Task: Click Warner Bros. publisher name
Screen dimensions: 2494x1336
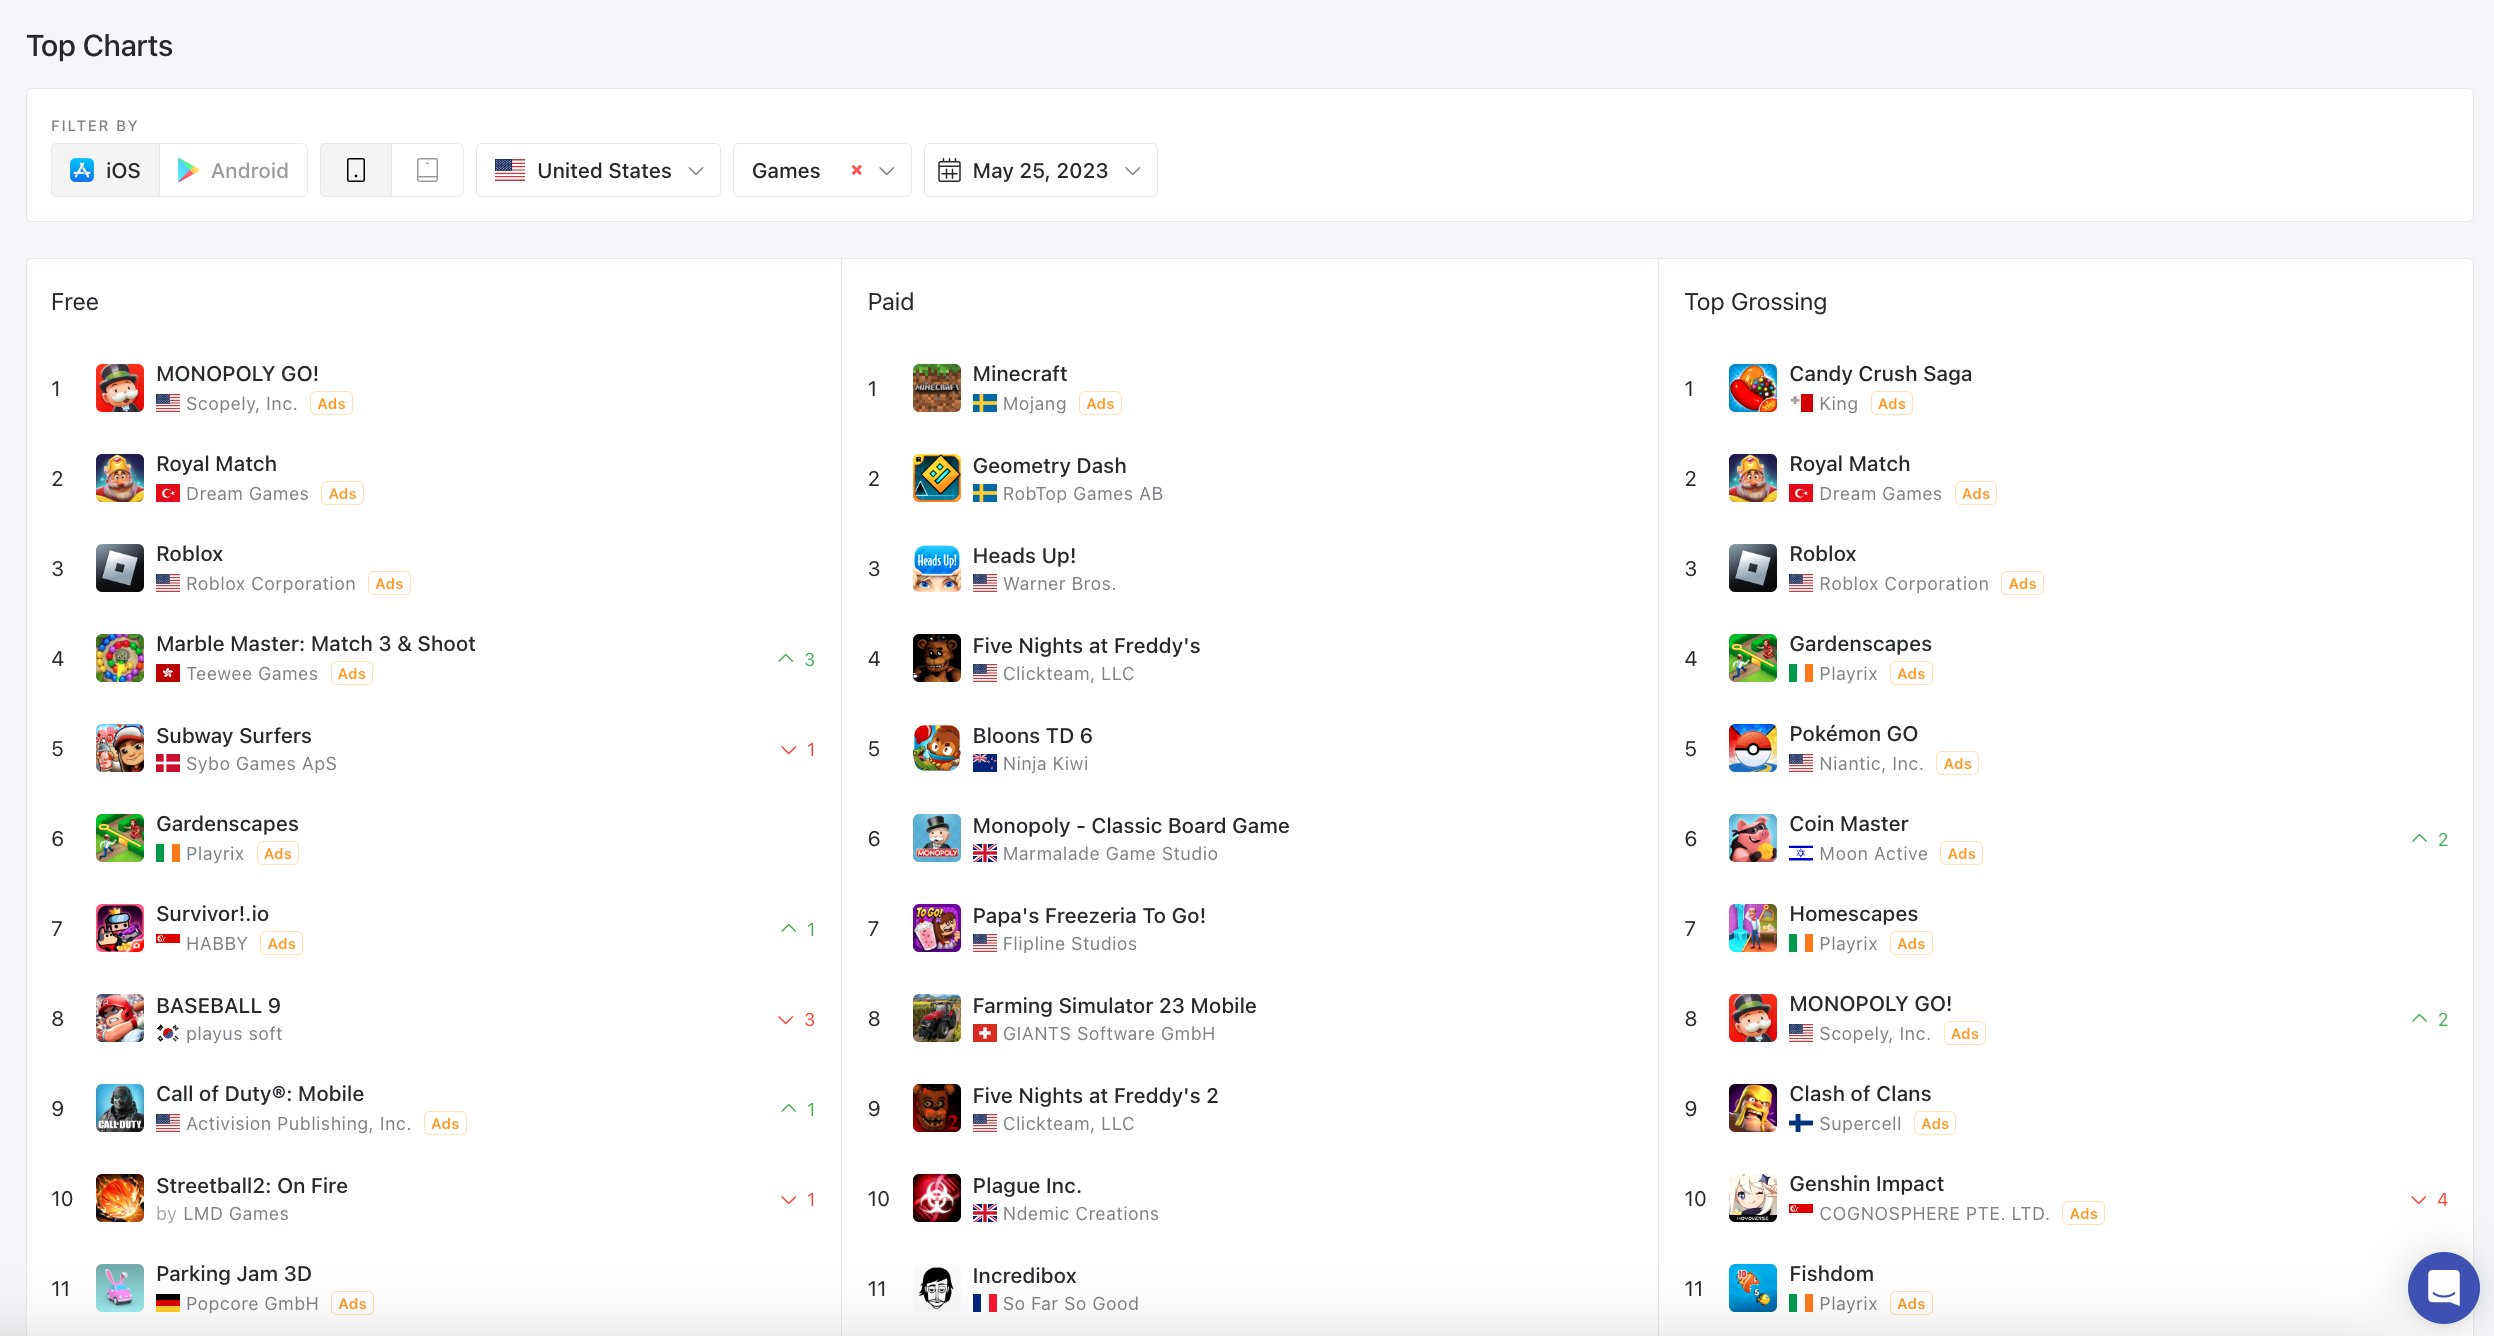Action: 1059,583
